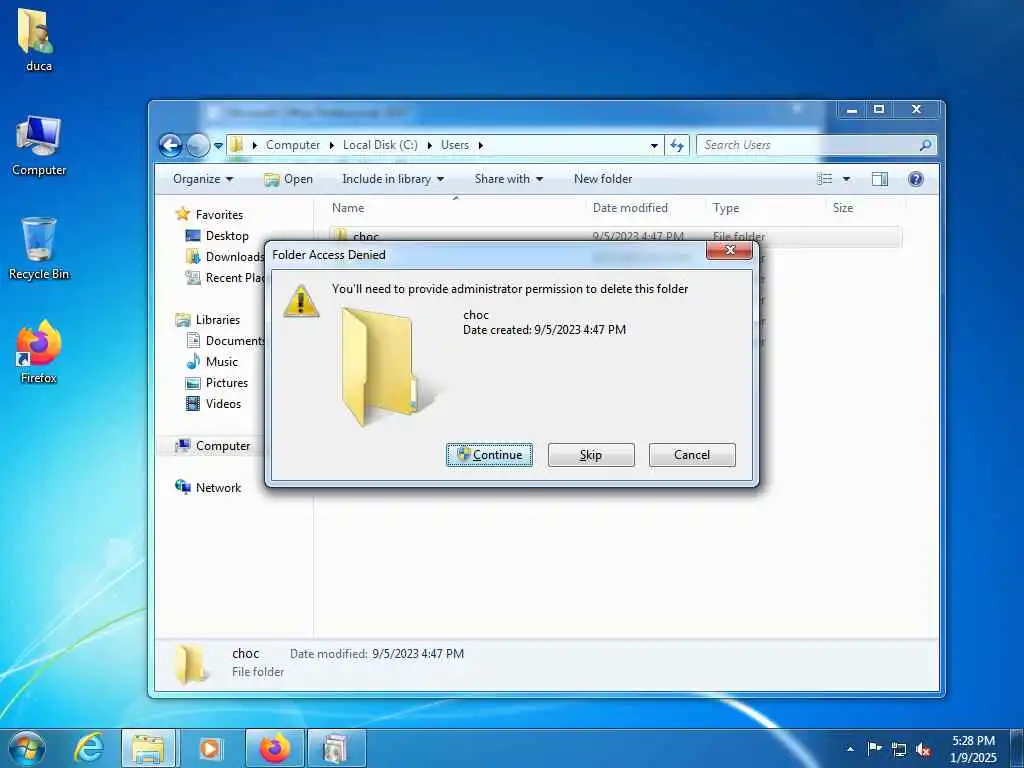This screenshot has width=1024, height=768.
Task: Click Open in the Explorer toolbar
Action: 288,179
